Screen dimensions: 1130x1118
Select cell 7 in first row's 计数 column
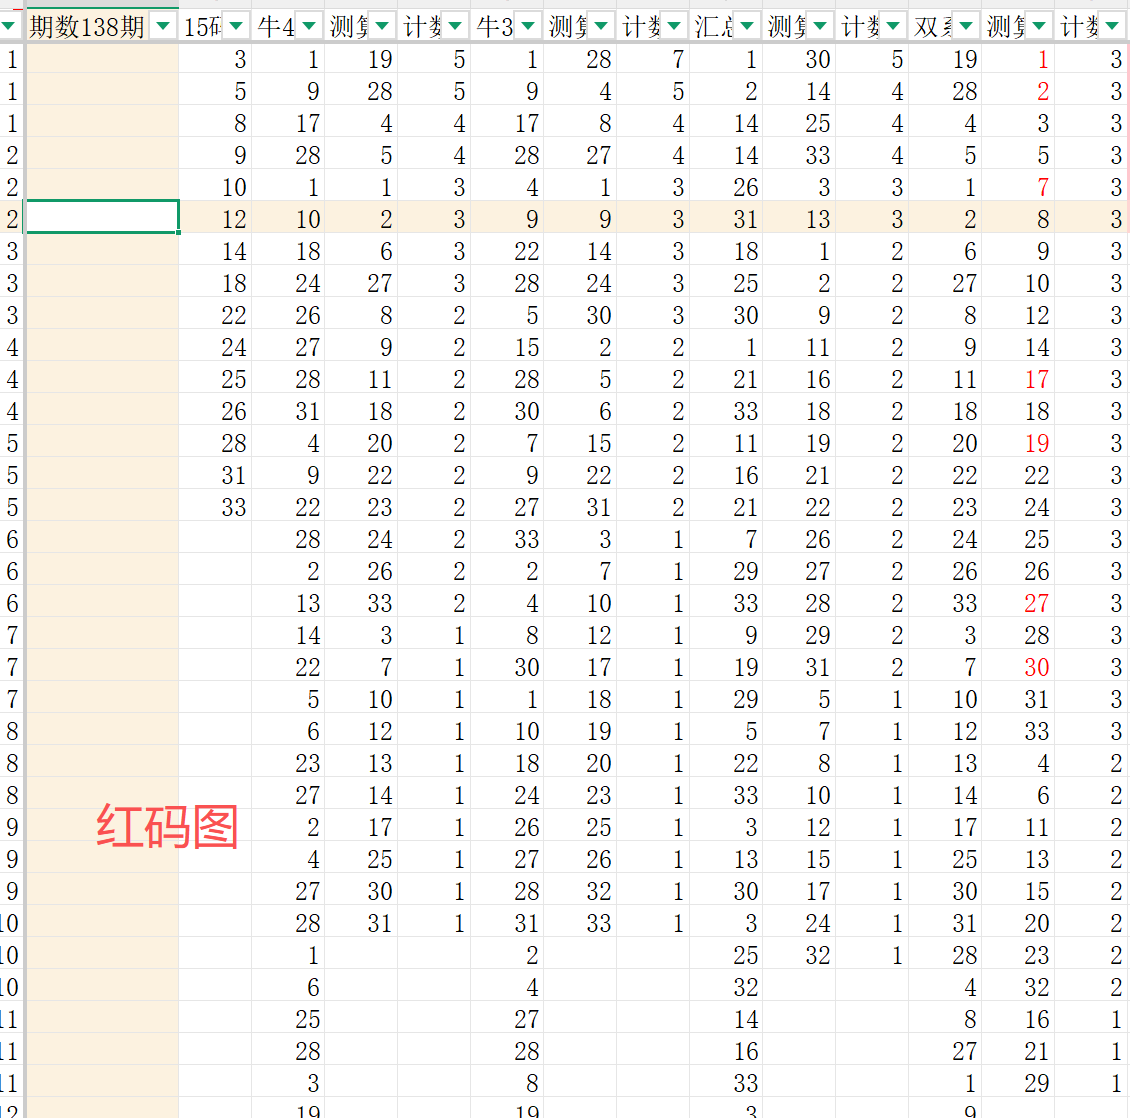pyautogui.click(x=653, y=59)
